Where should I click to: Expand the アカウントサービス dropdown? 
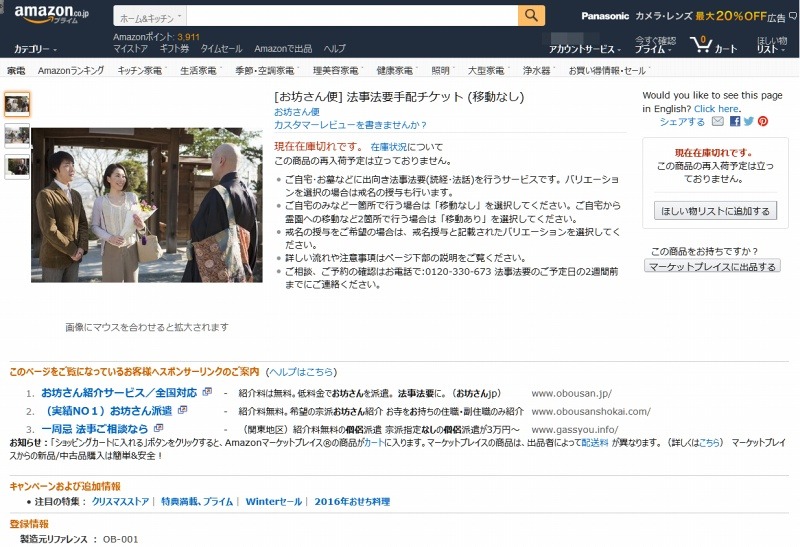(585, 49)
